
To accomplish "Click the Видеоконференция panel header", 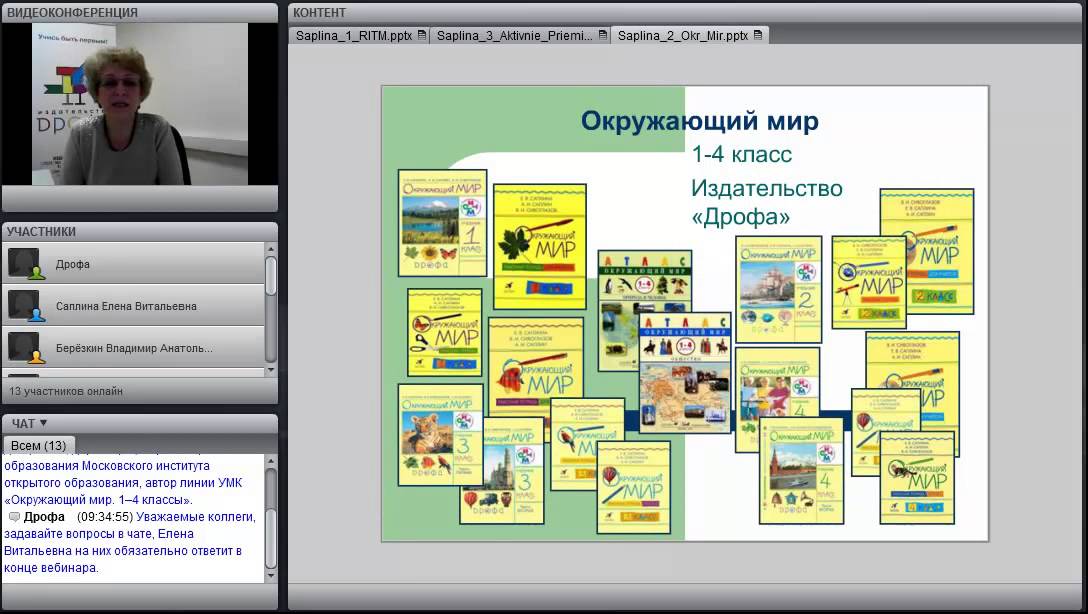I will [139, 12].
